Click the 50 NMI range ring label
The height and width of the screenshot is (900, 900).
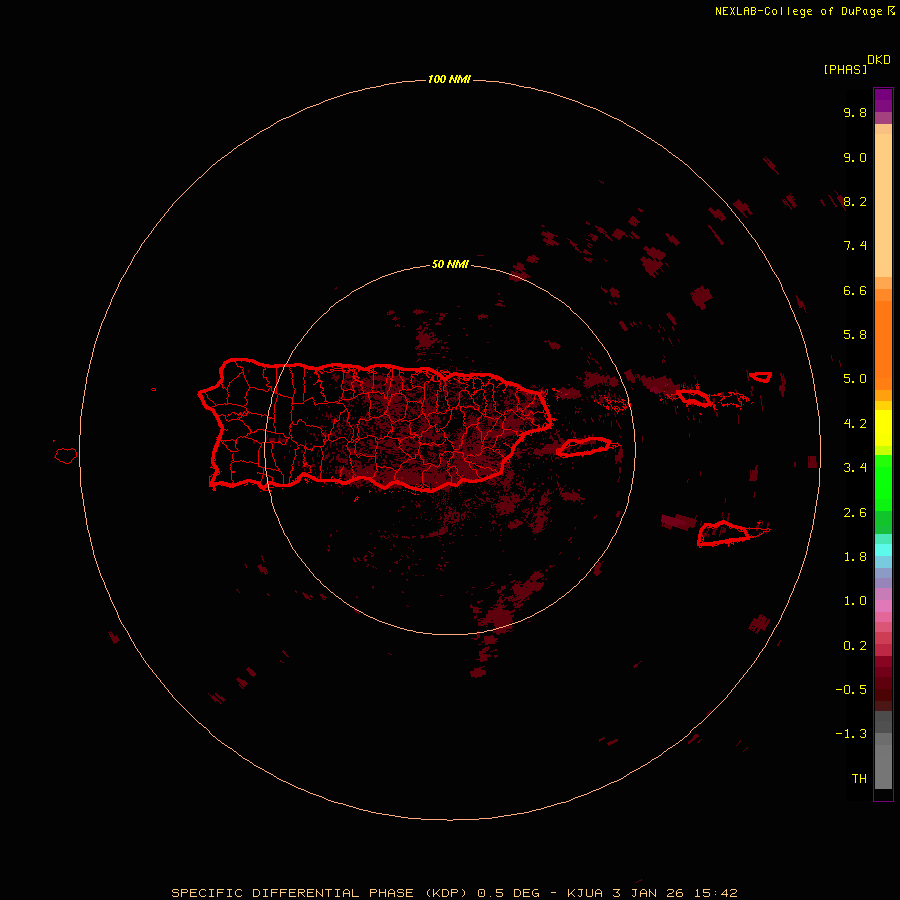[x=450, y=264]
